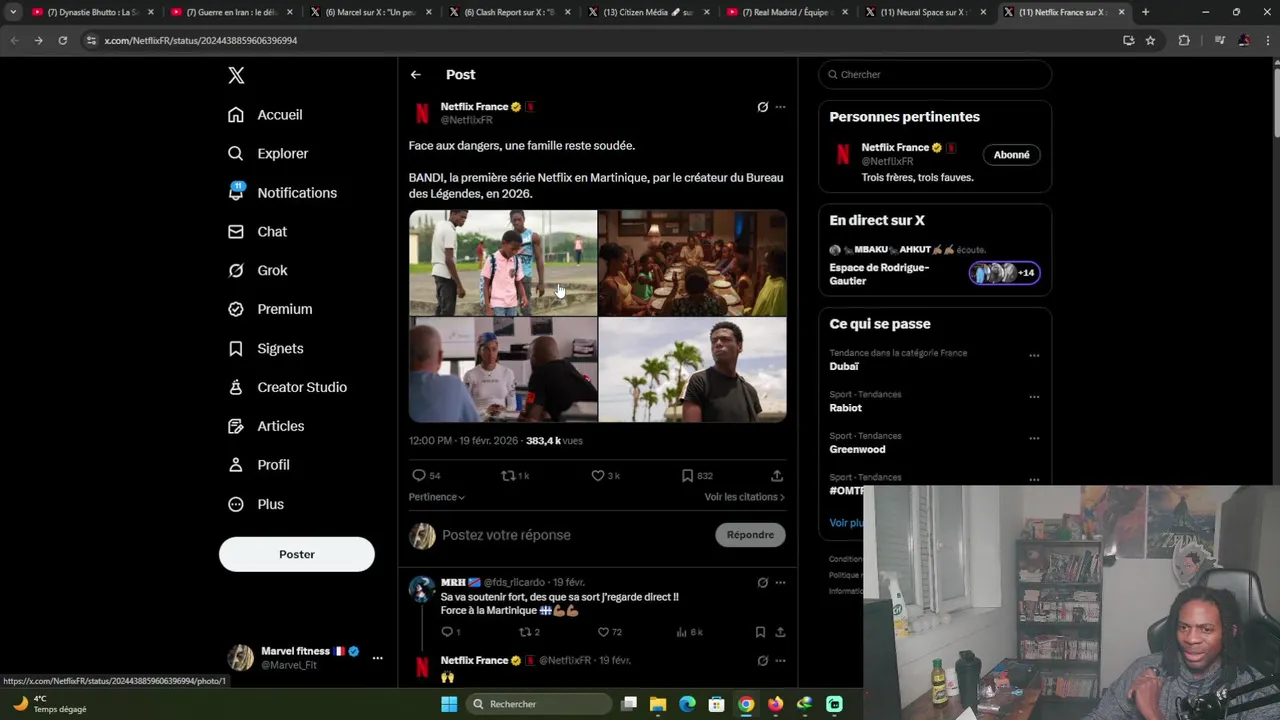Click the X logo in the sidebar
The image size is (1280, 720).
(236, 75)
